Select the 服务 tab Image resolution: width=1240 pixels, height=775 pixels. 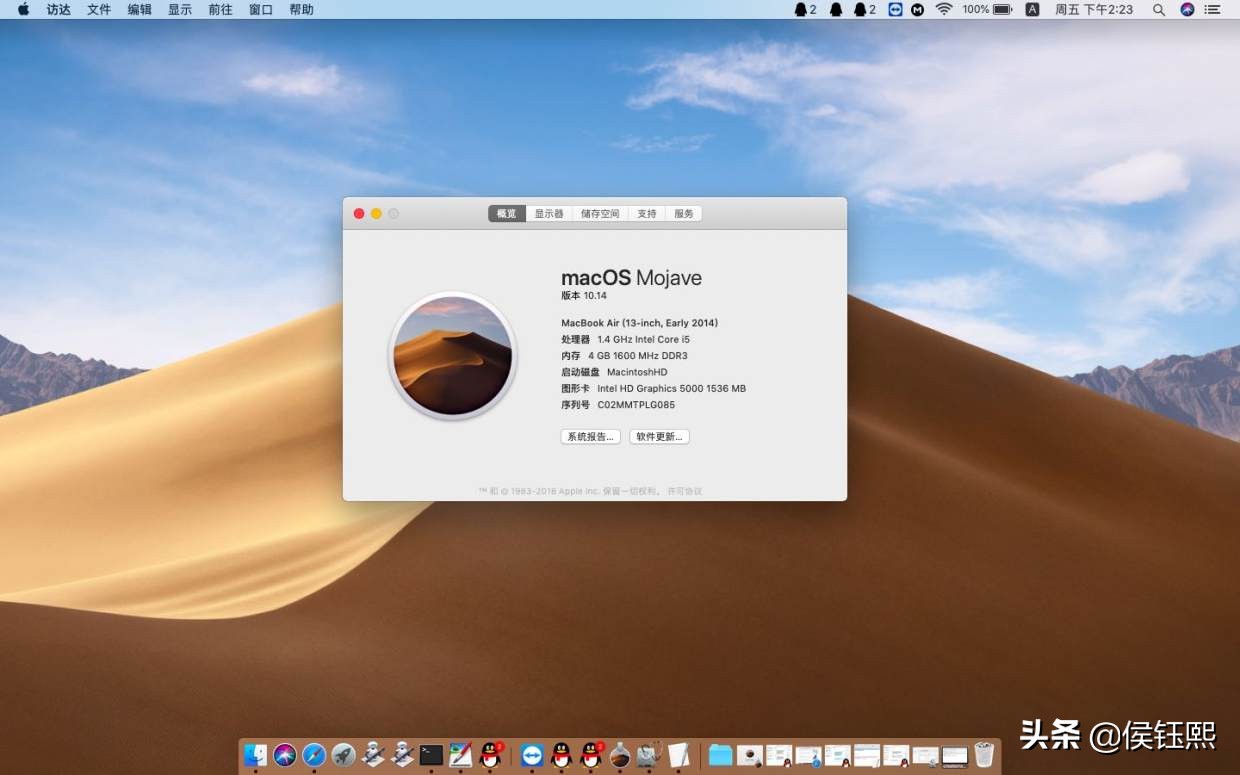683,213
